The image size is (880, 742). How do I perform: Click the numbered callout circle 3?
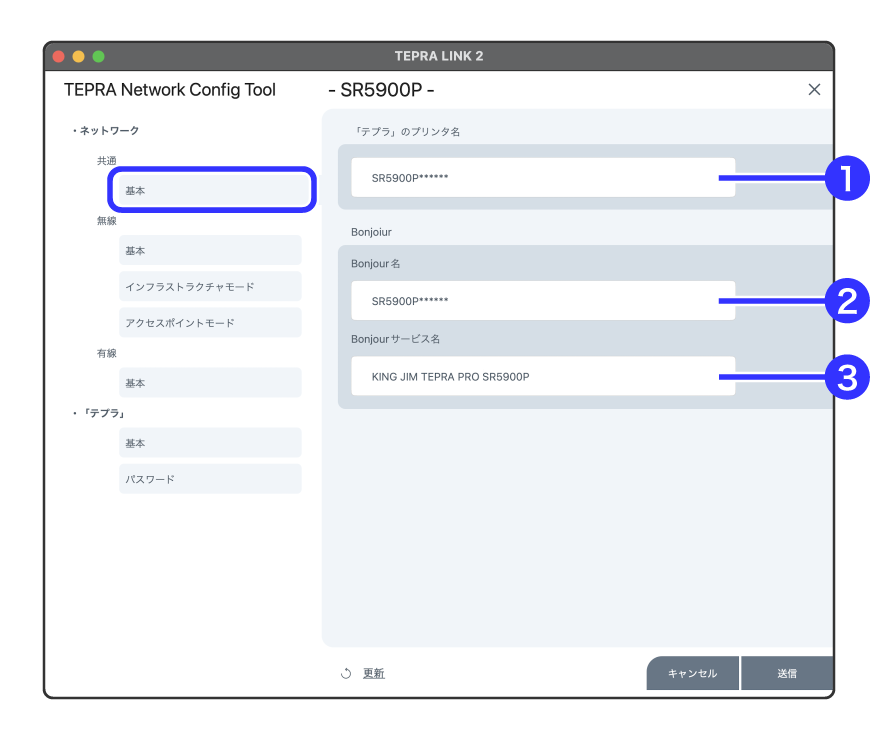(x=847, y=377)
